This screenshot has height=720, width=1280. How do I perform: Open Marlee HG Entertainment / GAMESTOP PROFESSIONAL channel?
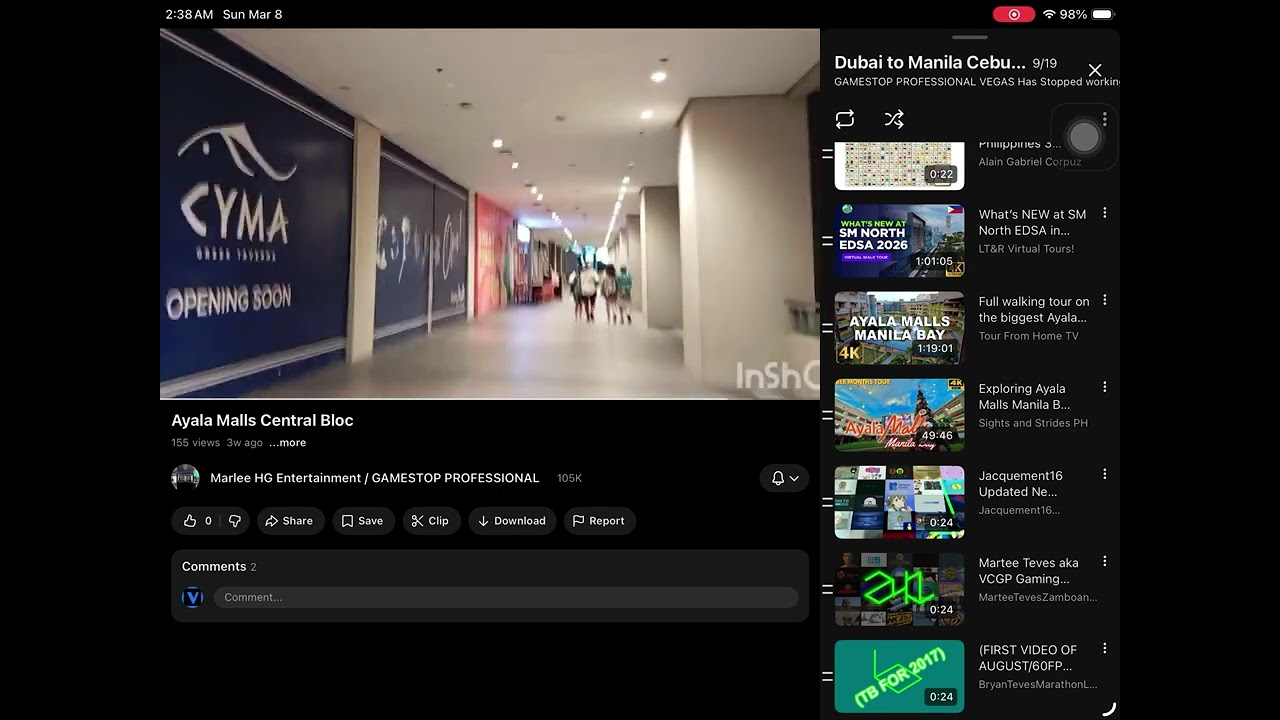pos(375,478)
